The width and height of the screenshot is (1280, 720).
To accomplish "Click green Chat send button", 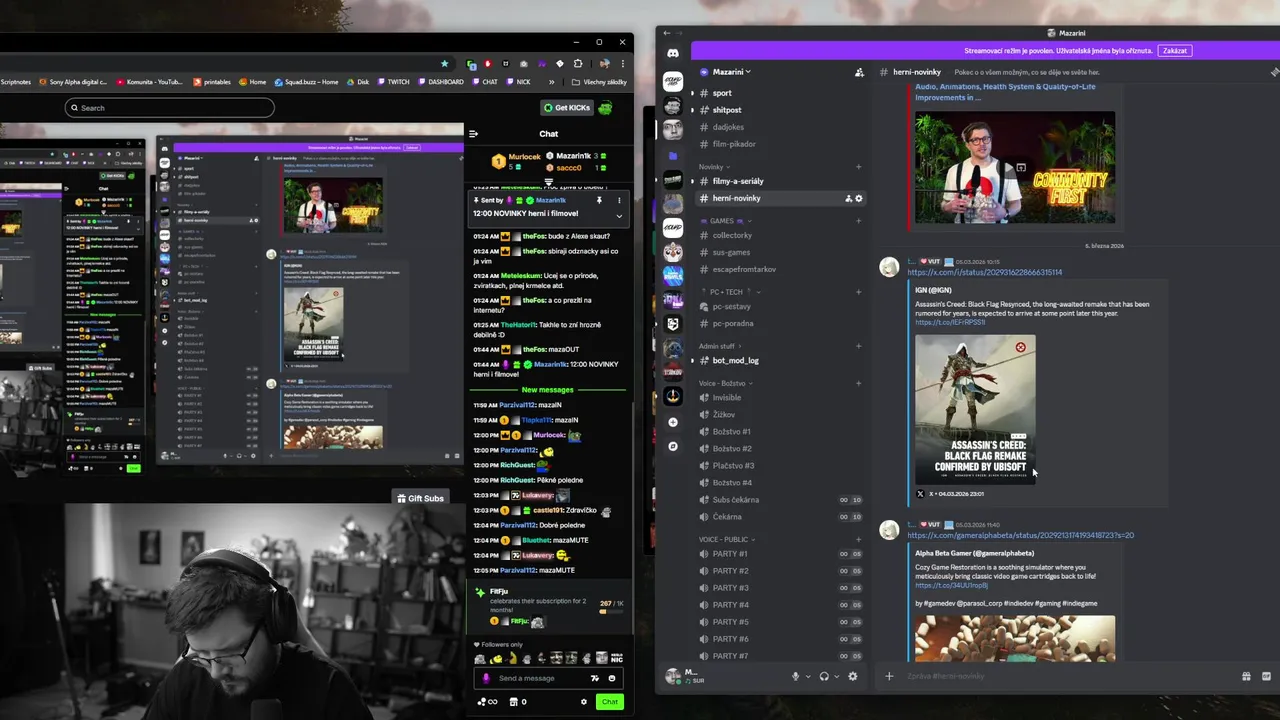I will coord(609,702).
